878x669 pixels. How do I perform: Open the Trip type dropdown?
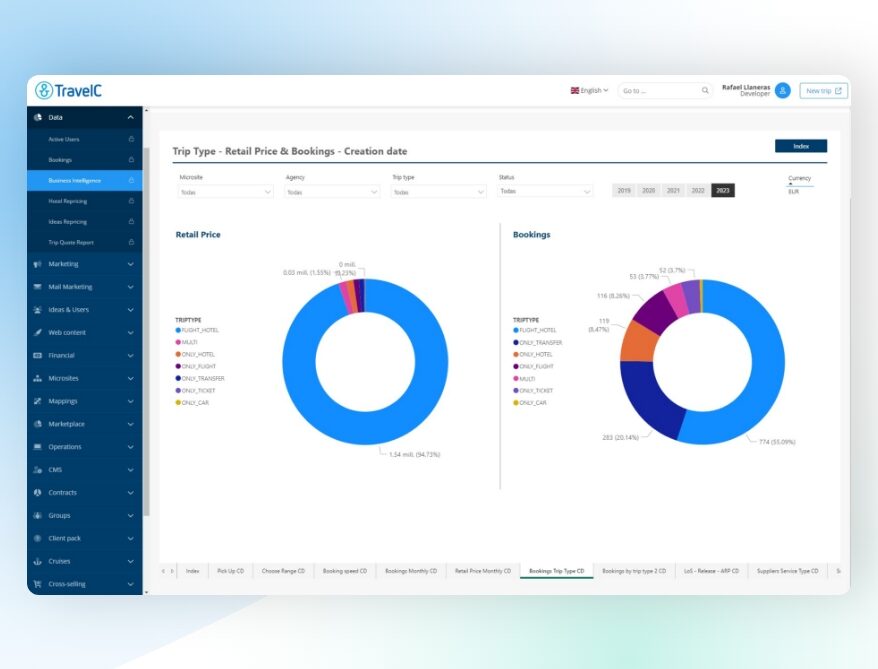click(x=438, y=192)
